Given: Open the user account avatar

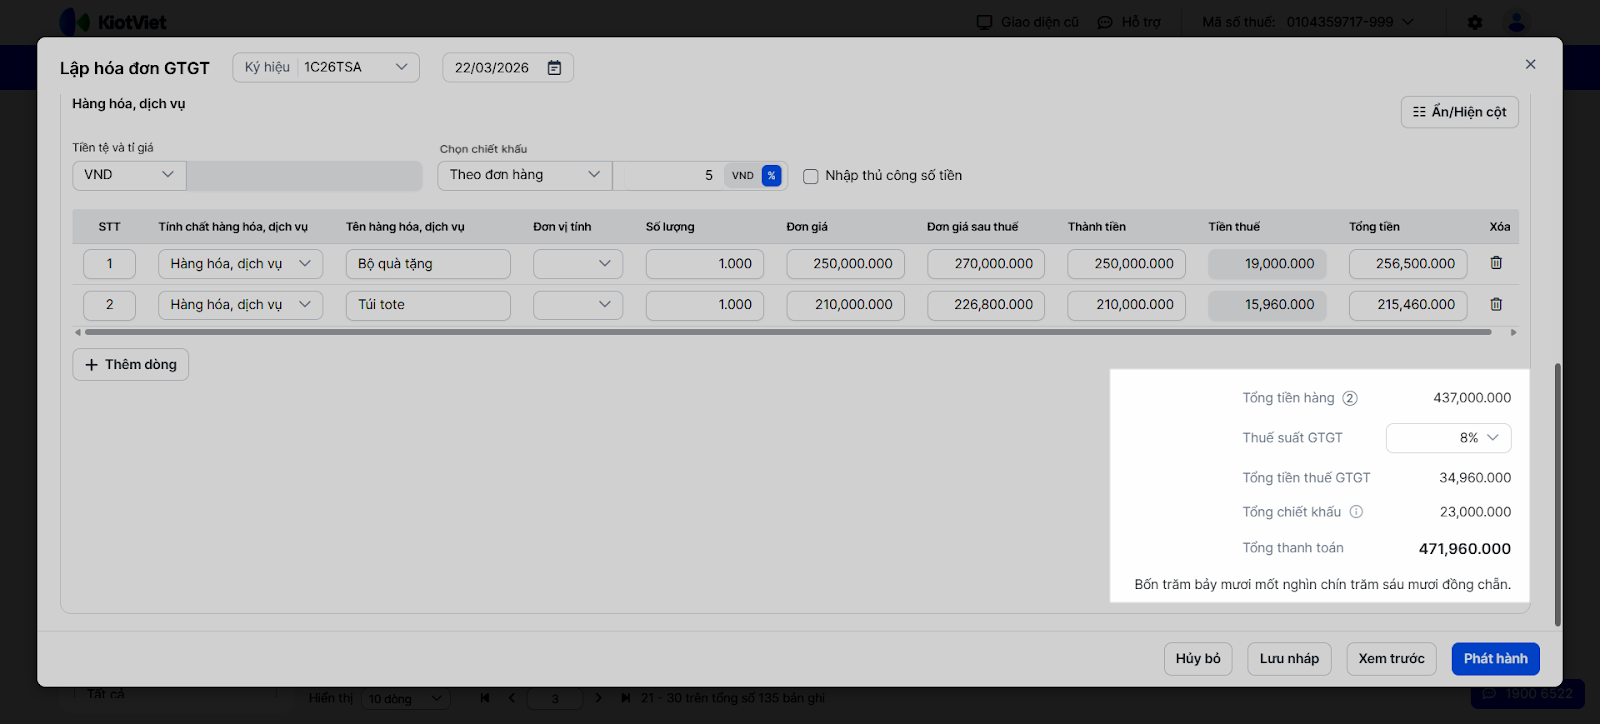Looking at the screenshot, I should pos(1517,22).
